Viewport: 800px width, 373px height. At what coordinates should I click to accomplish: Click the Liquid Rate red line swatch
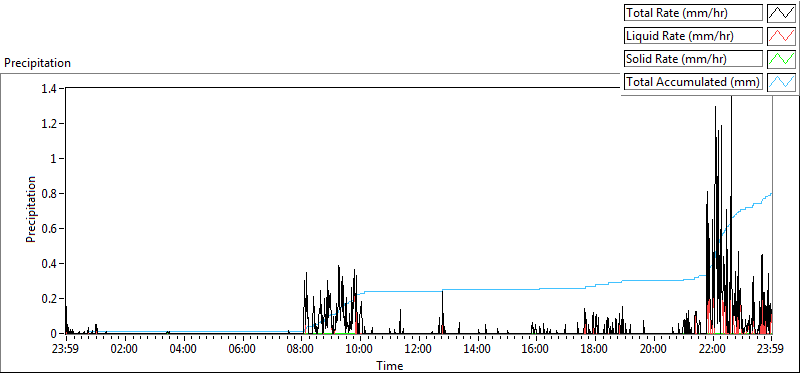[x=781, y=36]
